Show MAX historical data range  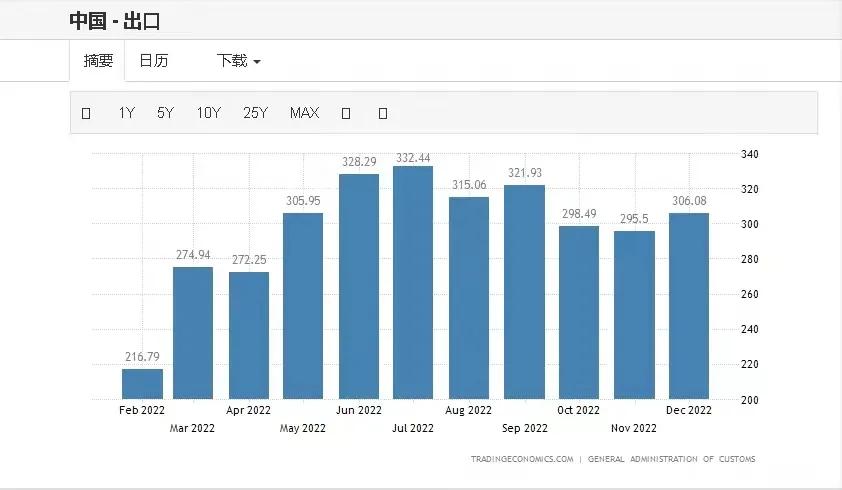coord(304,113)
